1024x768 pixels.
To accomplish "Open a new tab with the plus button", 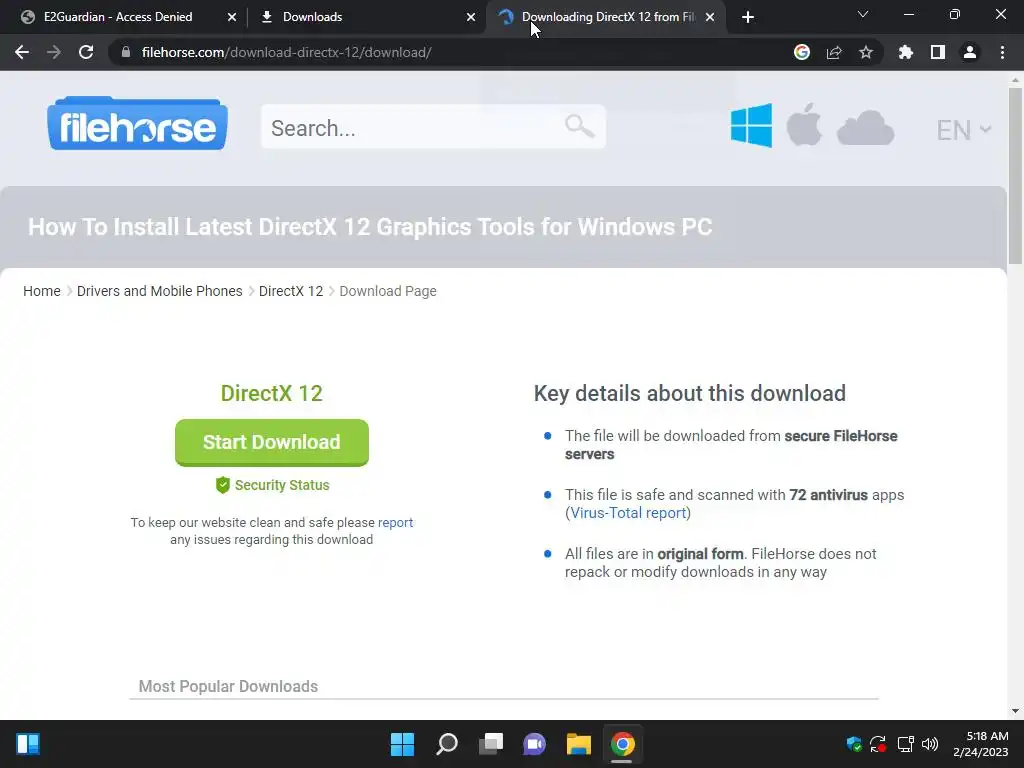I will [x=748, y=17].
